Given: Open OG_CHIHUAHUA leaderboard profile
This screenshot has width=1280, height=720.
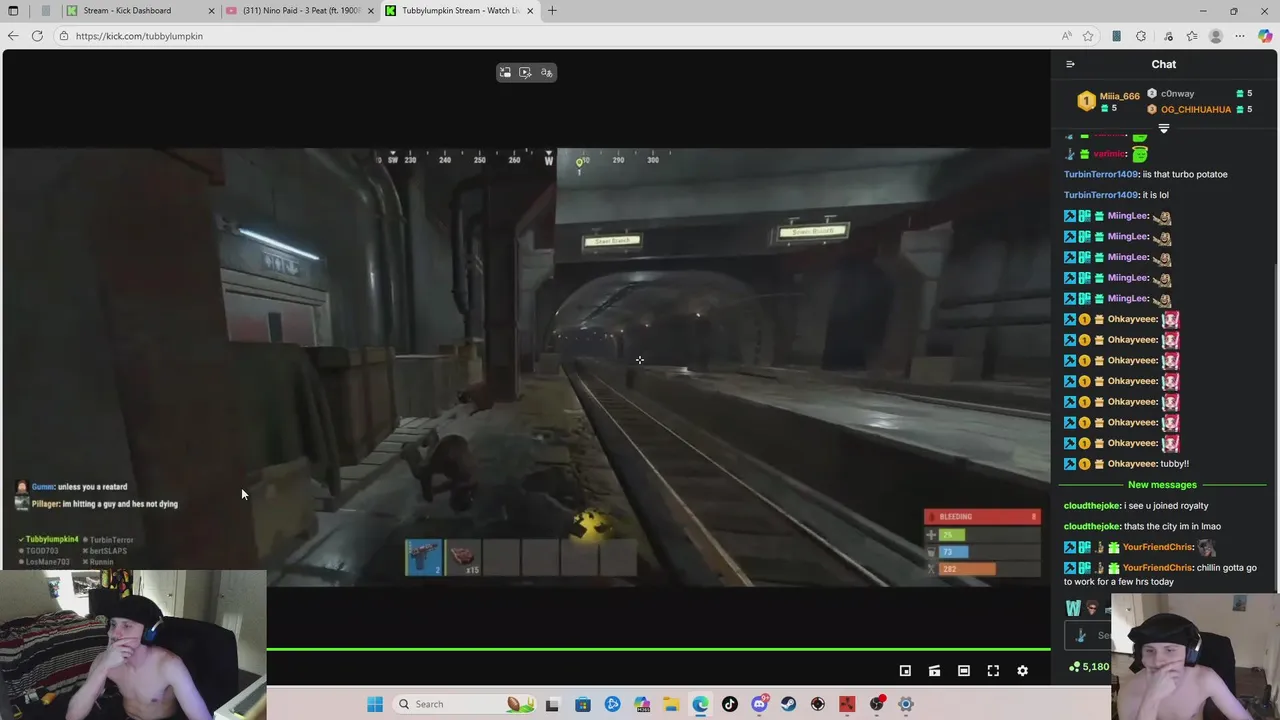Looking at the screenshot, I should [x=1196, y=110].
